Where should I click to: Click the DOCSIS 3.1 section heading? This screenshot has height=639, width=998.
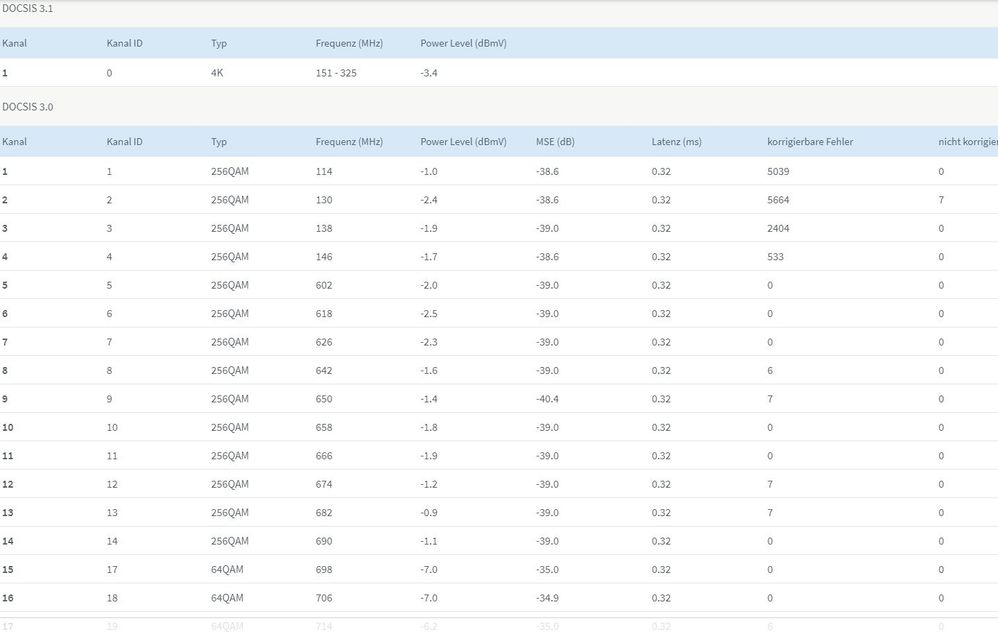tap(27, 9)
